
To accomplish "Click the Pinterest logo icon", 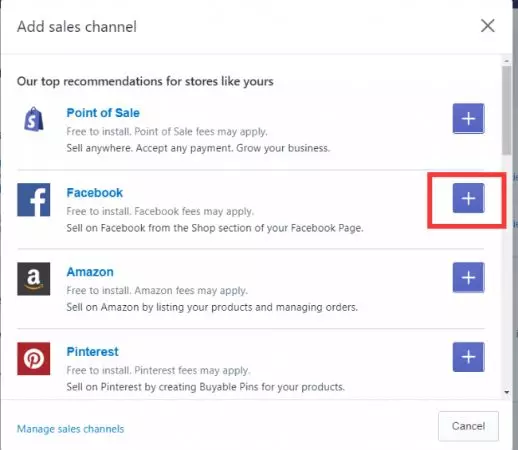I will pos(34,359).
